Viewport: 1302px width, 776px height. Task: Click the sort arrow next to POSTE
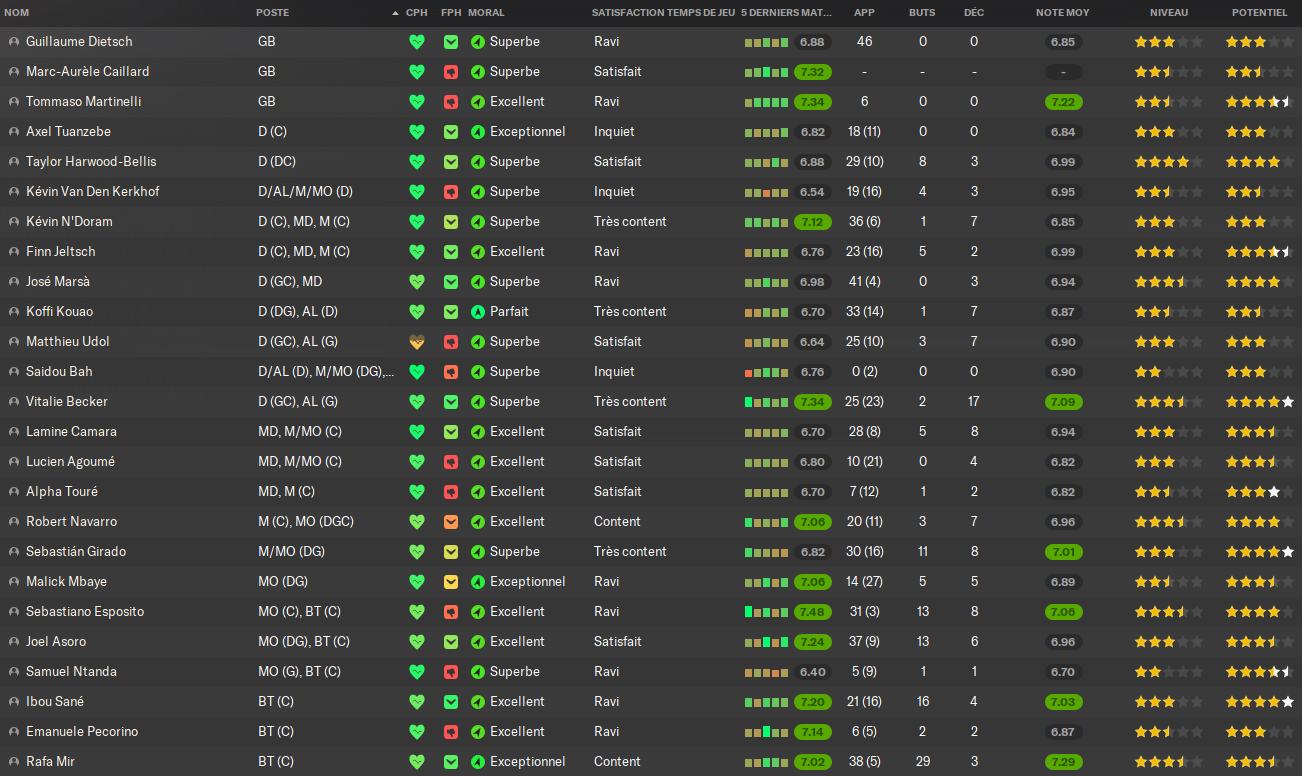(395, 13)
